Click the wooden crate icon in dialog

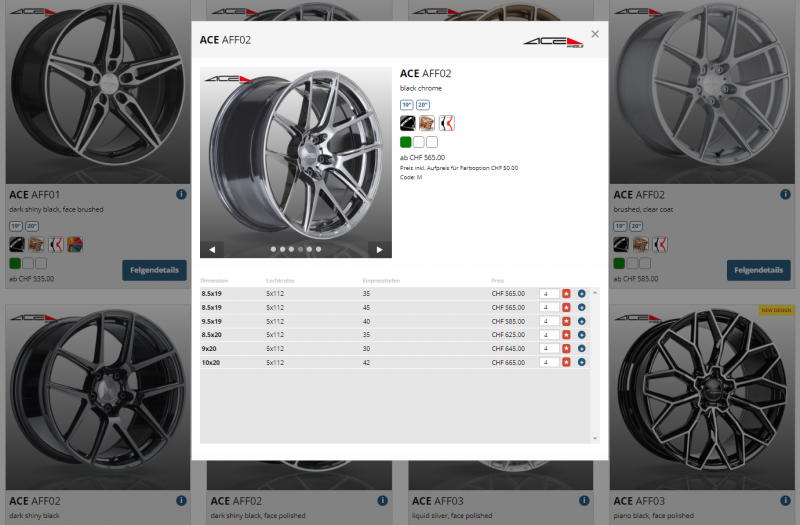[x=427, y=123]
